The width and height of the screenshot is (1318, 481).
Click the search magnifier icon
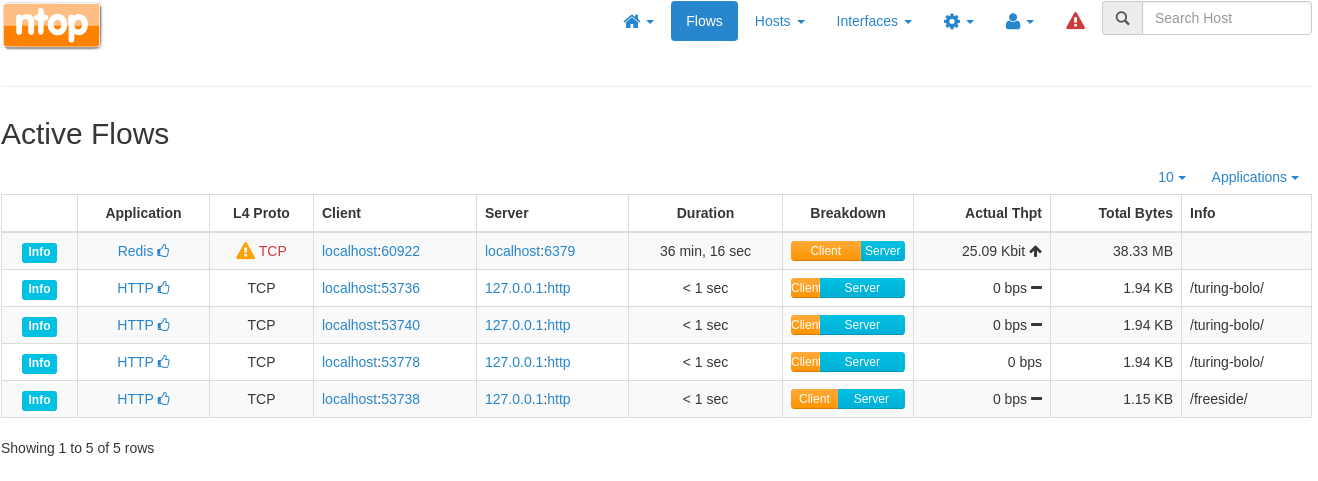tap(1122, 18)
